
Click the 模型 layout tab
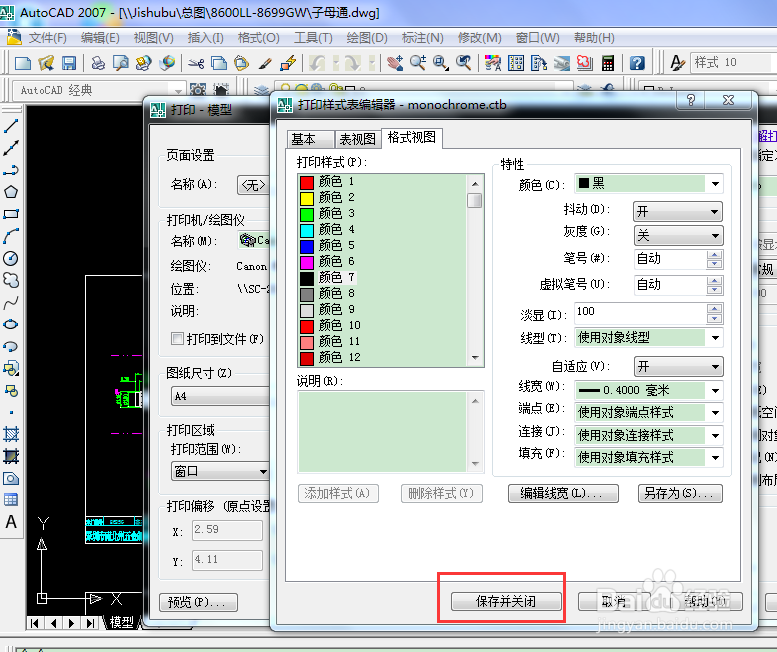click(121, 622)
